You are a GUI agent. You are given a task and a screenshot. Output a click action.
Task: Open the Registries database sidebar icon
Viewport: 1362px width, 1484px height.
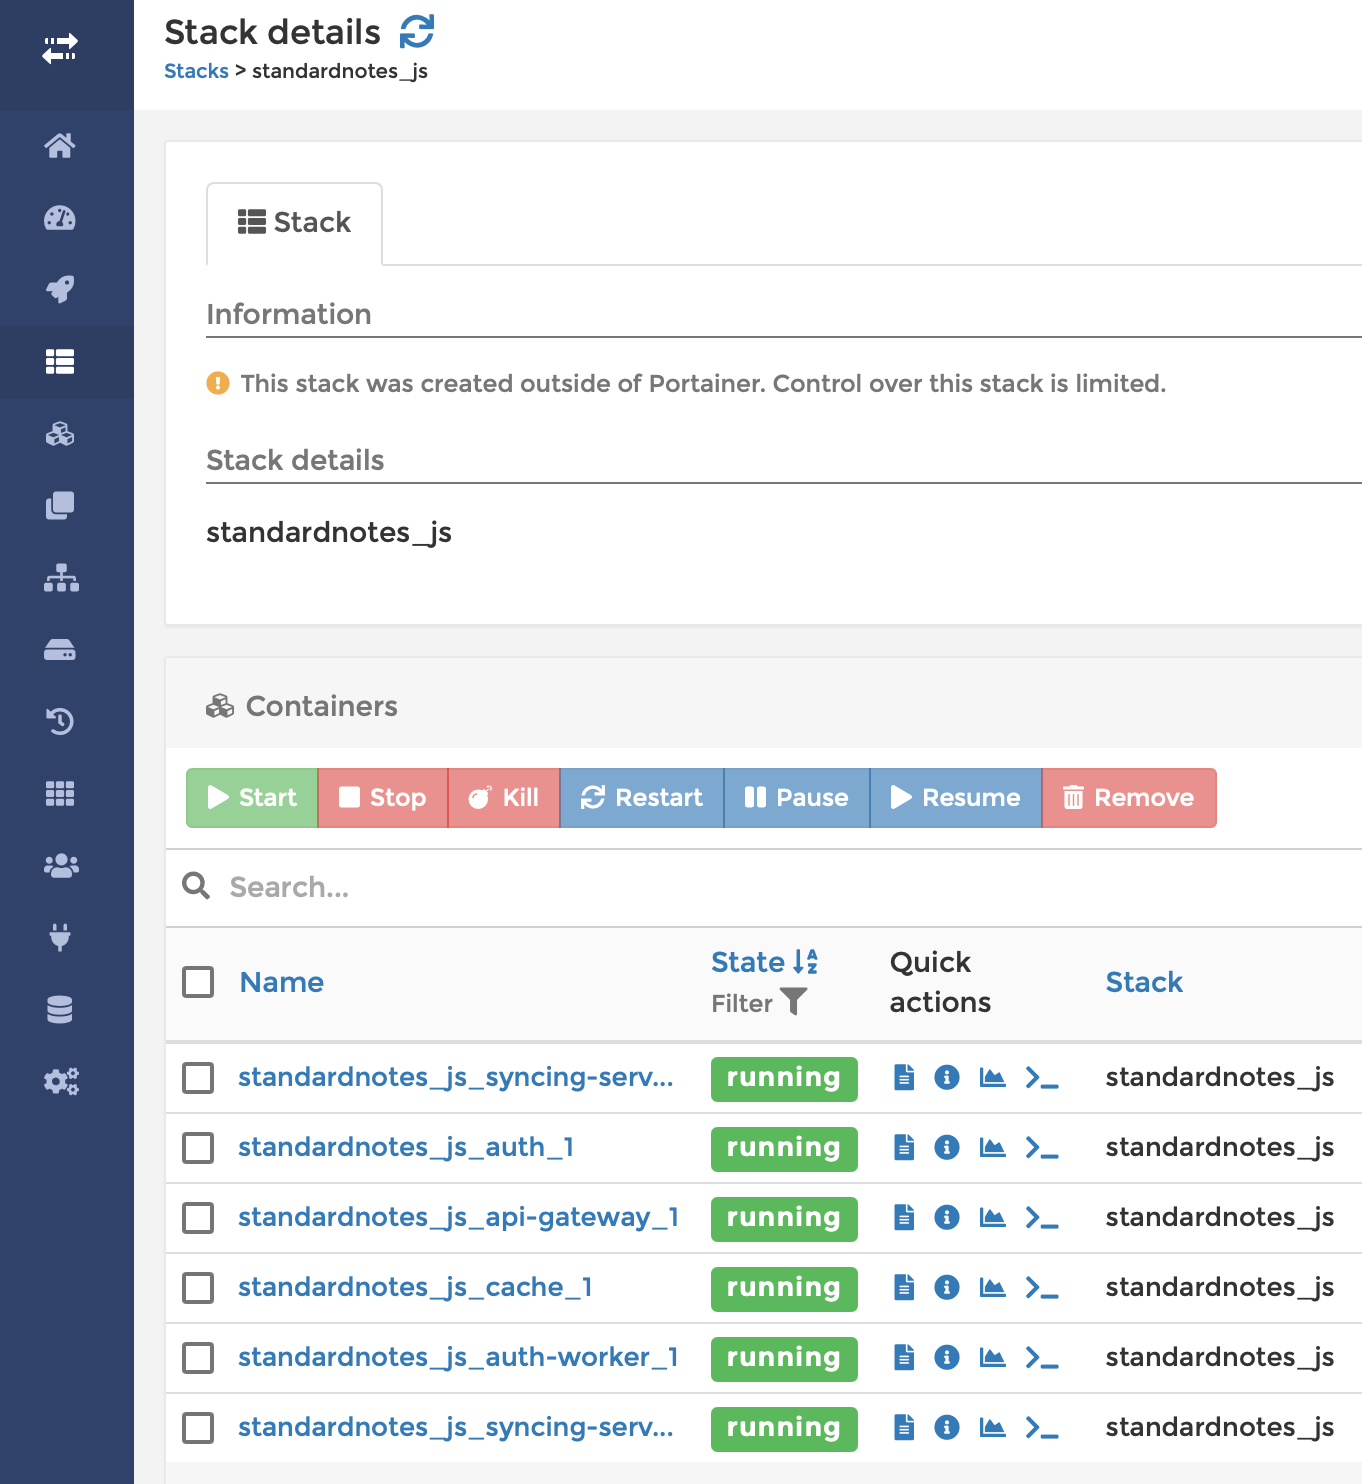60,1010
